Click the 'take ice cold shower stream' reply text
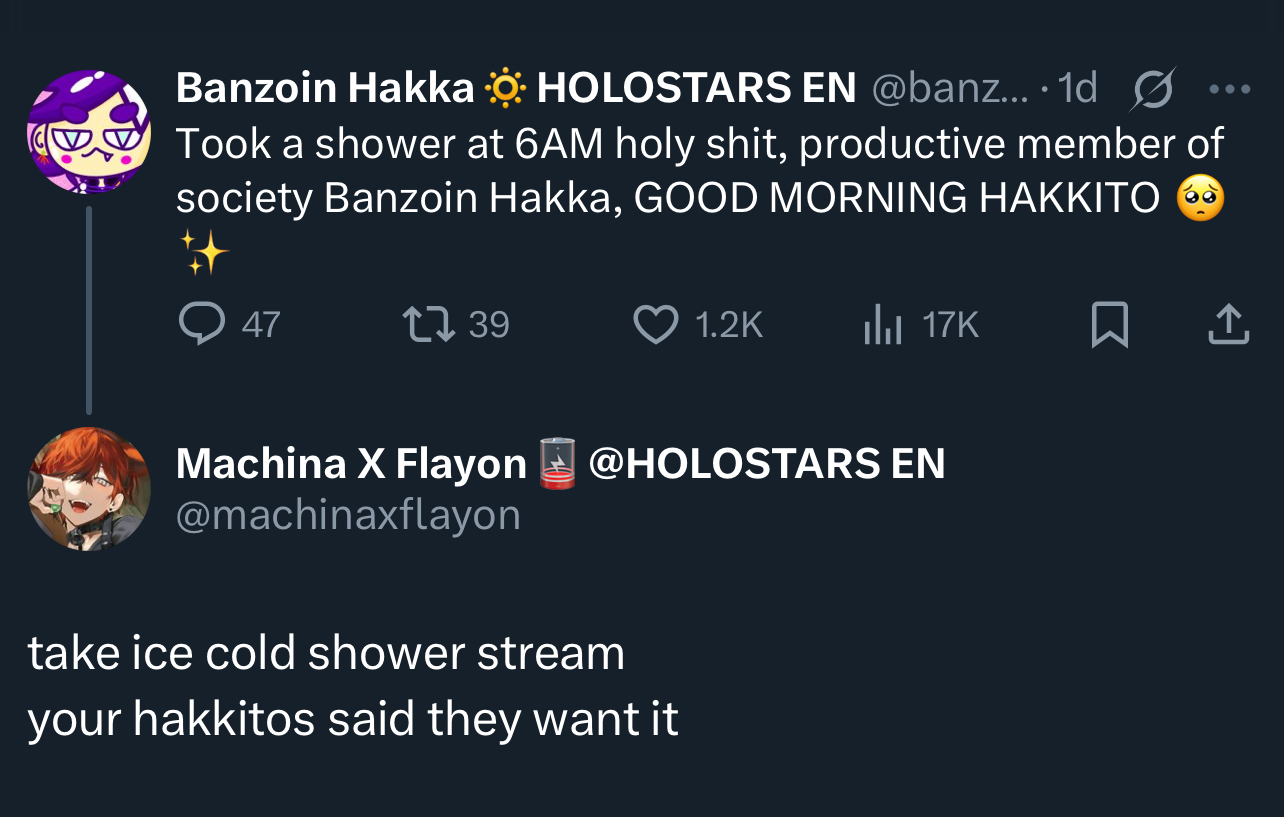Viewport: 1284px width, 817px height. click(x=326, y=654)
